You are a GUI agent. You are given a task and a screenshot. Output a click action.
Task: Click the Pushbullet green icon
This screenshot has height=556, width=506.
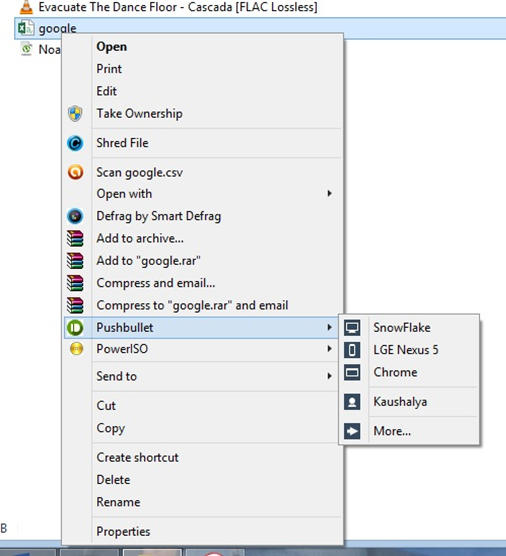pyautogui.click(x=75, y=327)
